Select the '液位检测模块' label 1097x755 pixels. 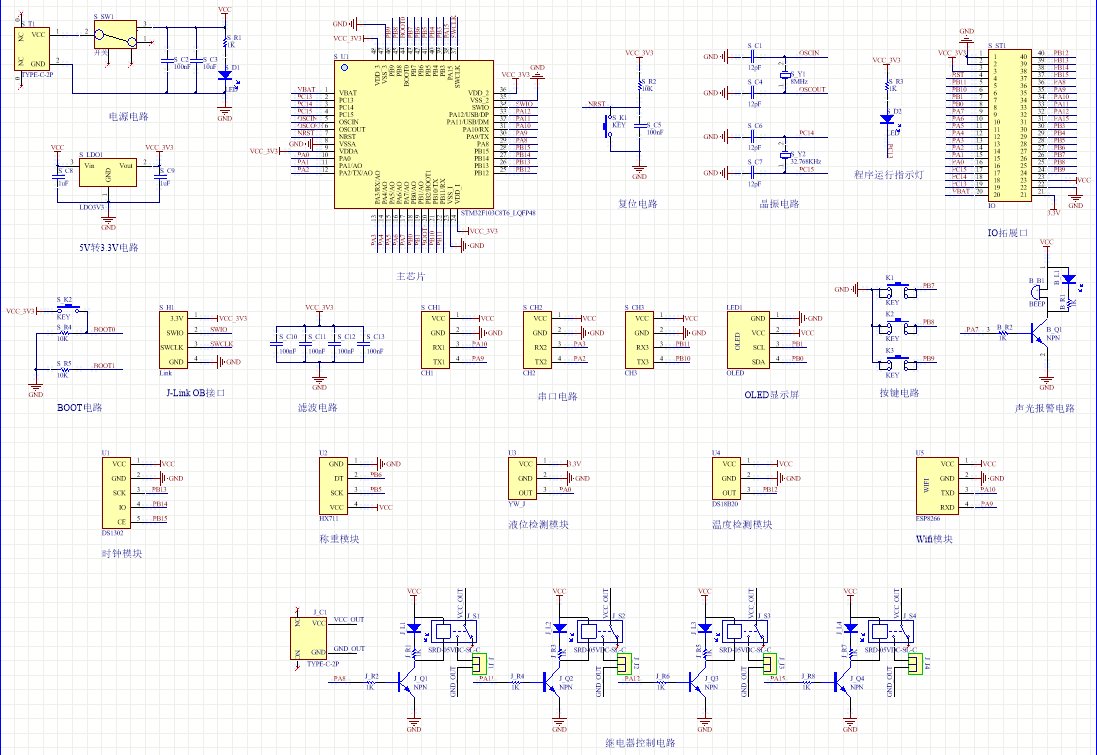pyautogui.click(x=538, y=524)
